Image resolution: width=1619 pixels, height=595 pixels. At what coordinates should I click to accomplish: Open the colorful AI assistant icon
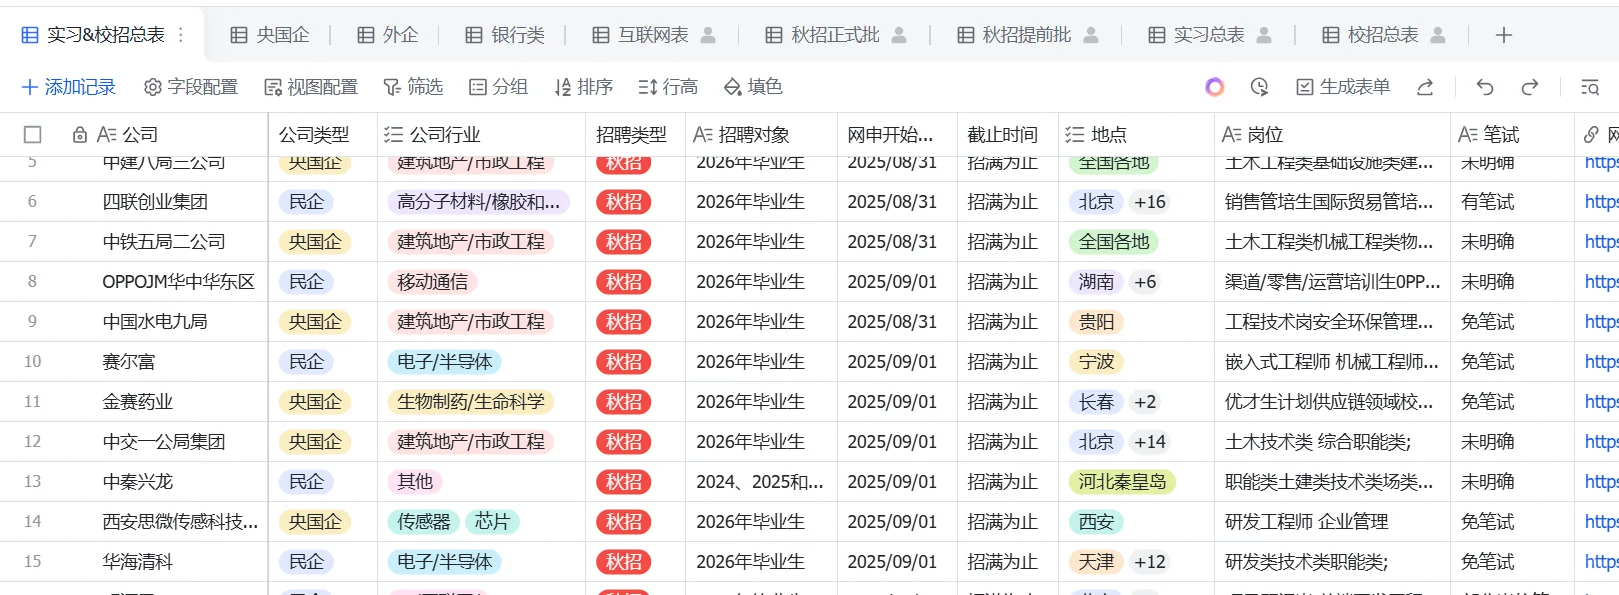click(x=1214, y=87)
